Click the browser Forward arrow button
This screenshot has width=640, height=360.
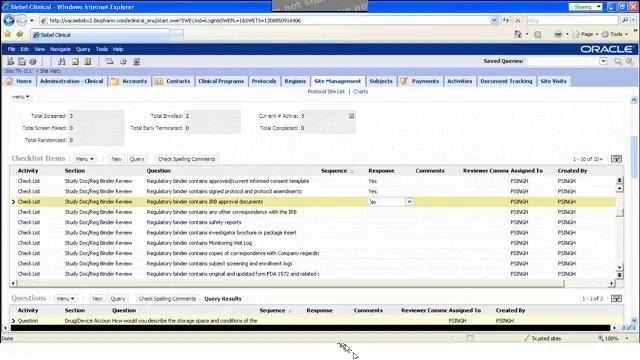coord(21,20)
